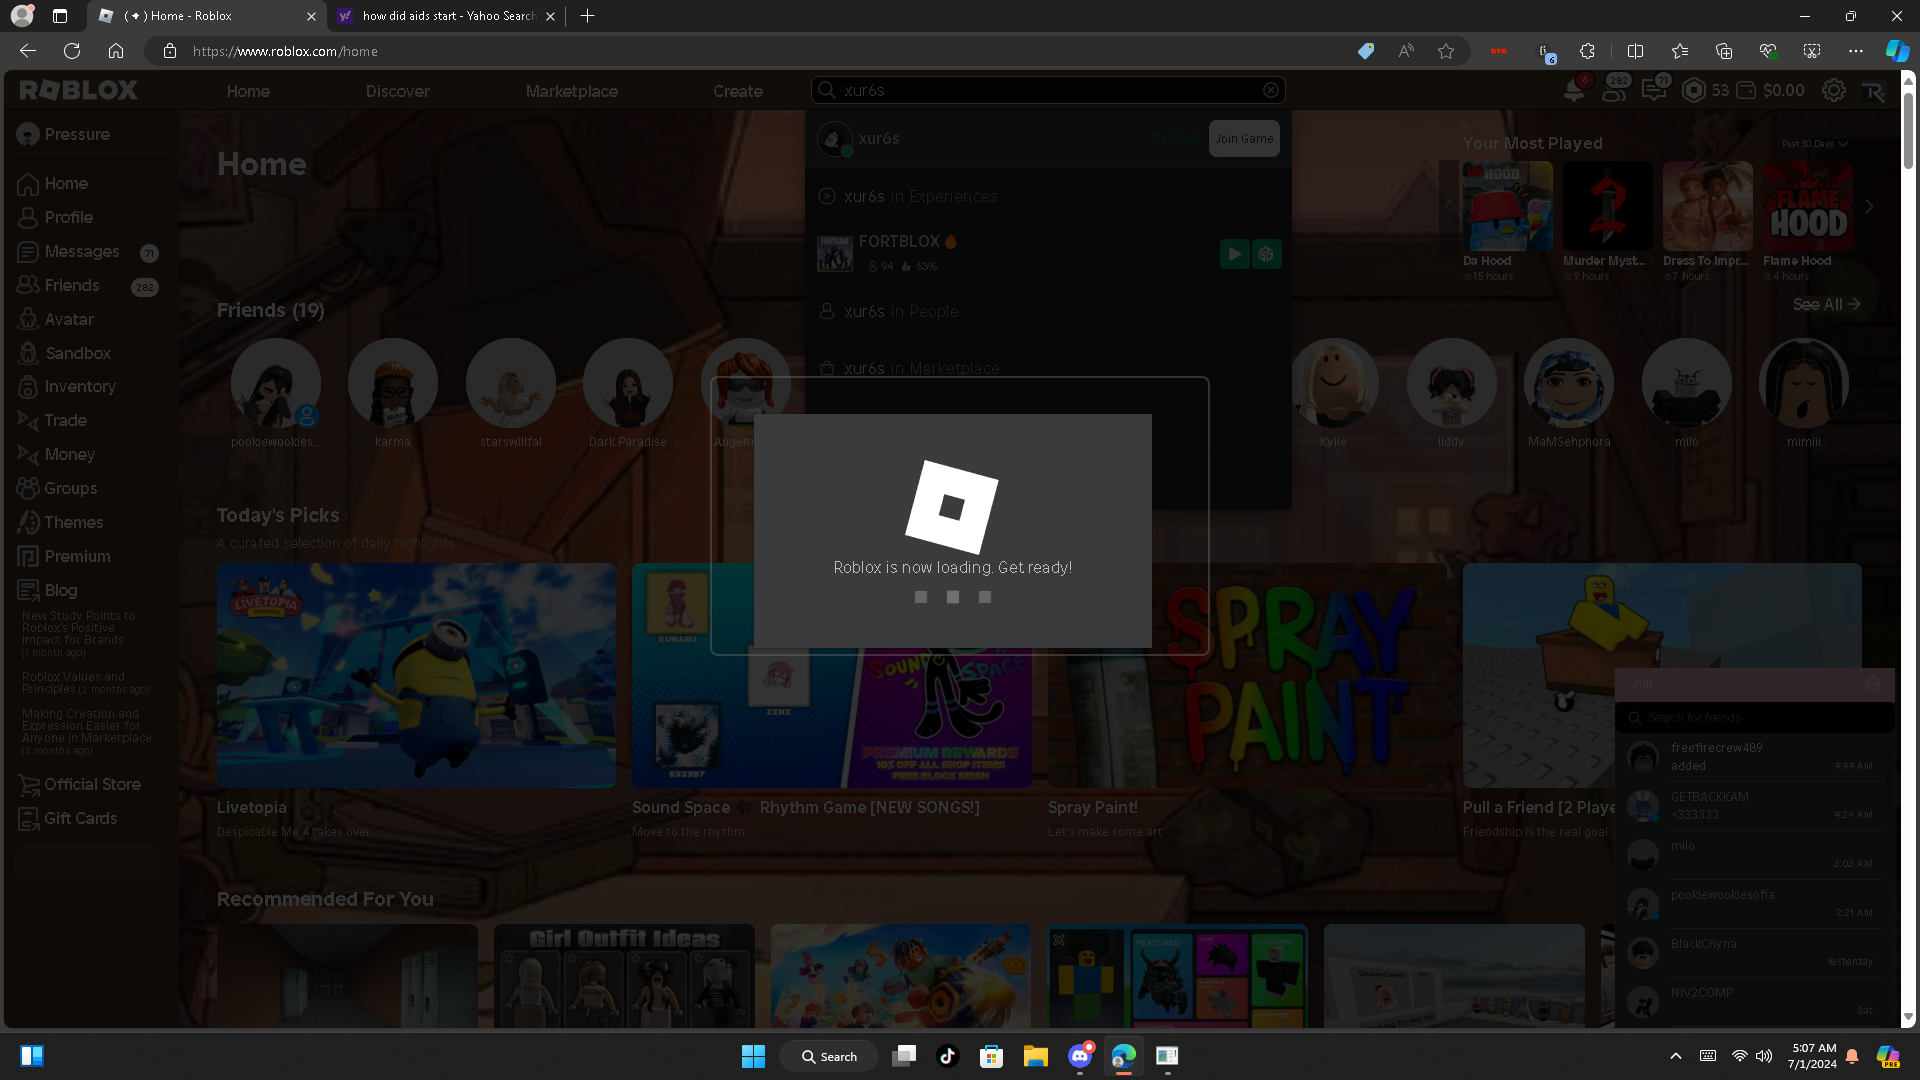Refresh the Roblox page
This screenshot has height=1080, width=1920.
72,51
